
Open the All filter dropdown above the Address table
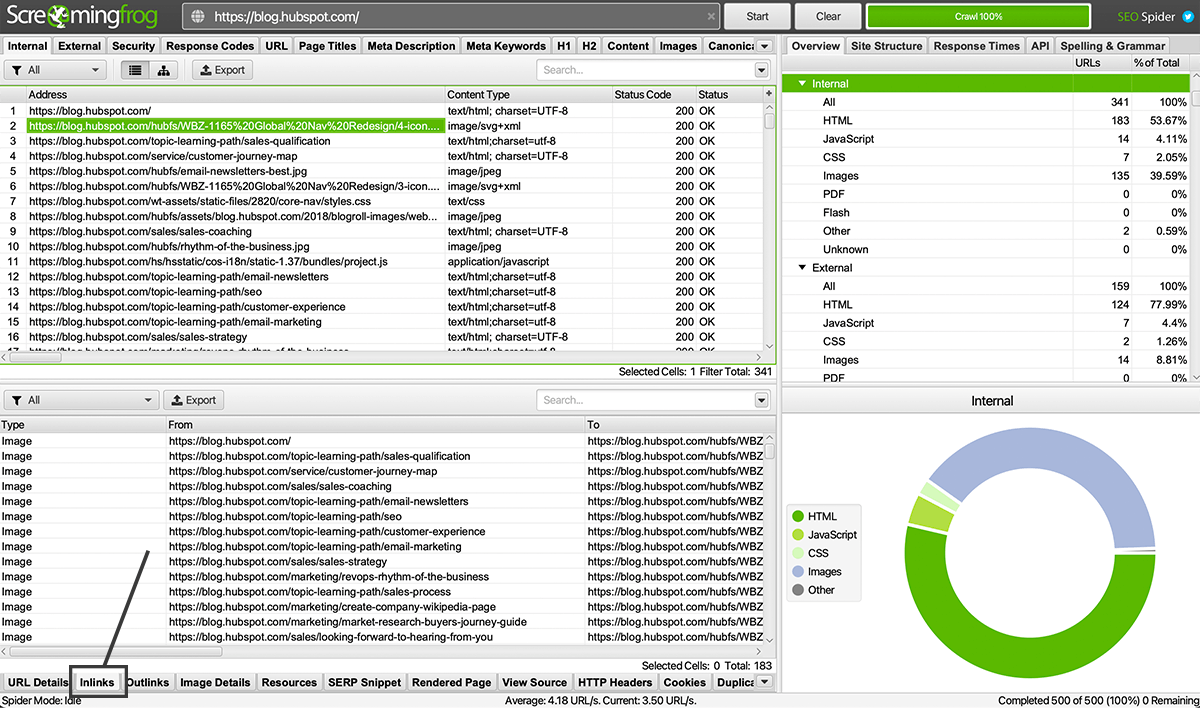[55, 70]
